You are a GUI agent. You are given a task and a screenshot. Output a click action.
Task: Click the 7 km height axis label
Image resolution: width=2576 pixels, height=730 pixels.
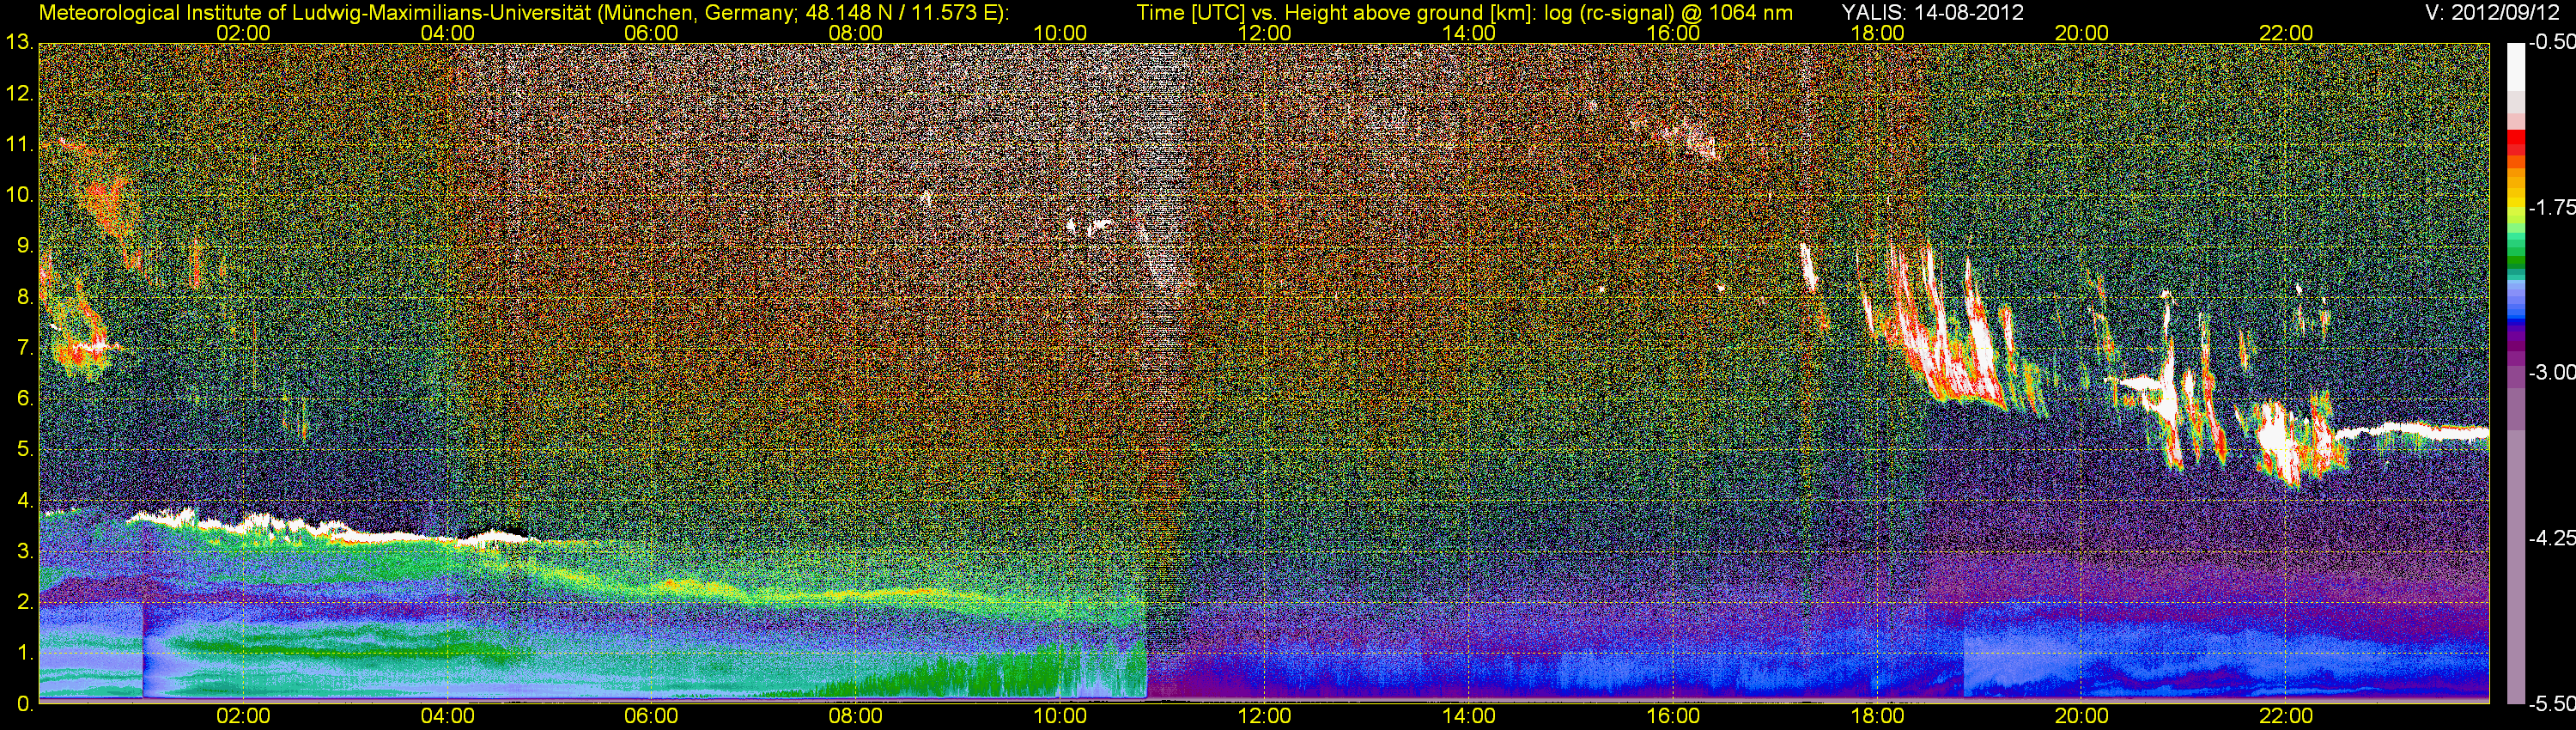[x=24, y=348]
